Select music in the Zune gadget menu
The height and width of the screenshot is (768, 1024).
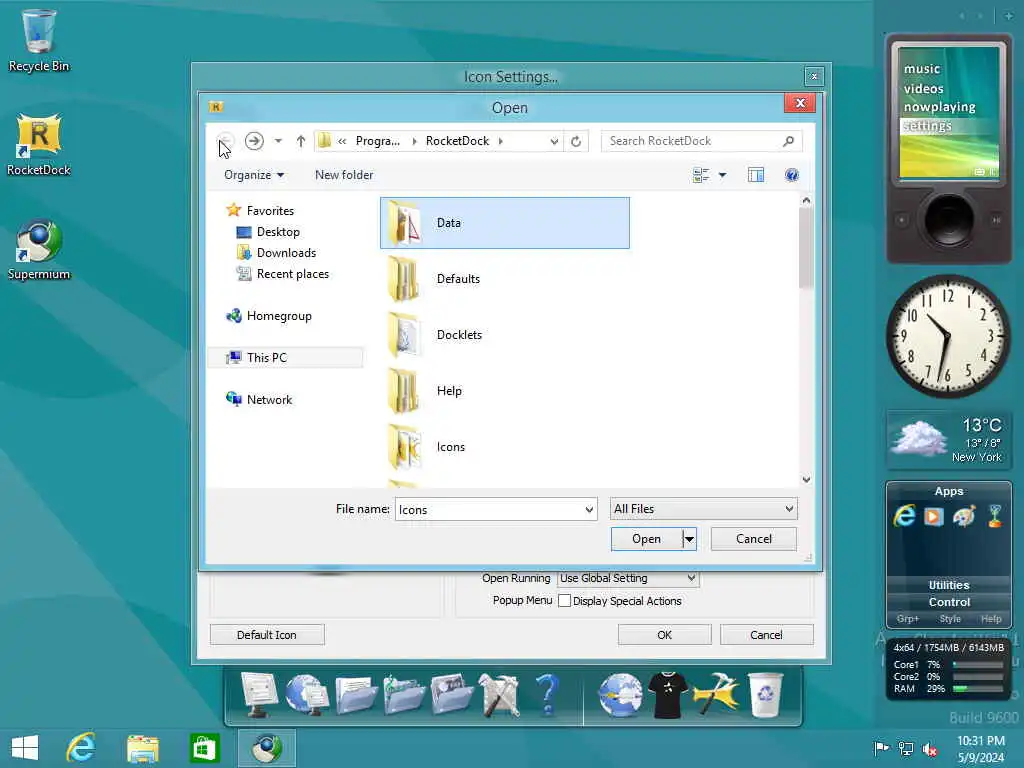coord(922,69)
